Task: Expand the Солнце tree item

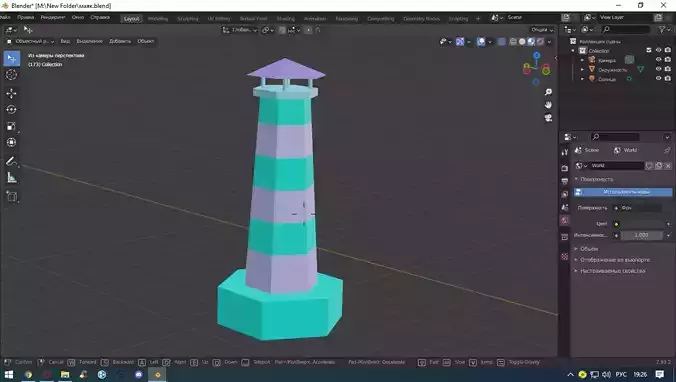Action: pyautogui.click(x=582, y=79)
